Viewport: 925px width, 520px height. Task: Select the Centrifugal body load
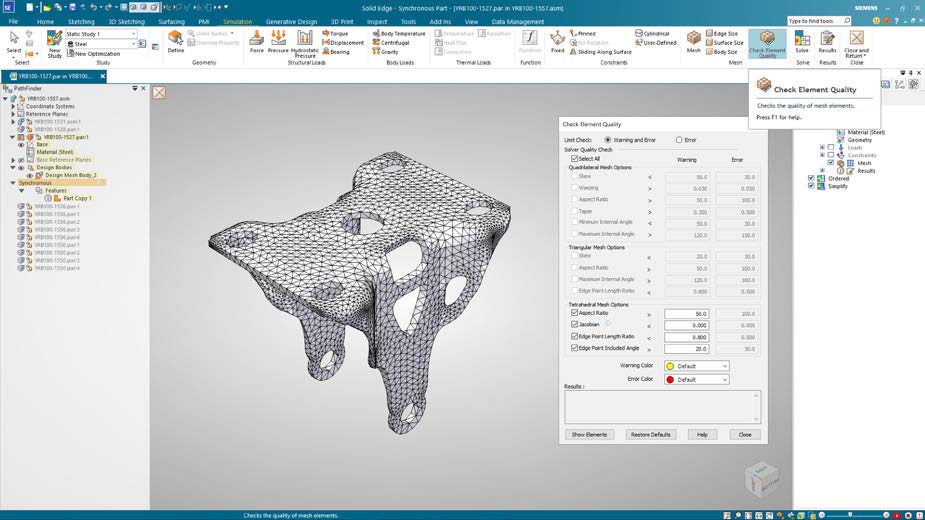(391, 42)
